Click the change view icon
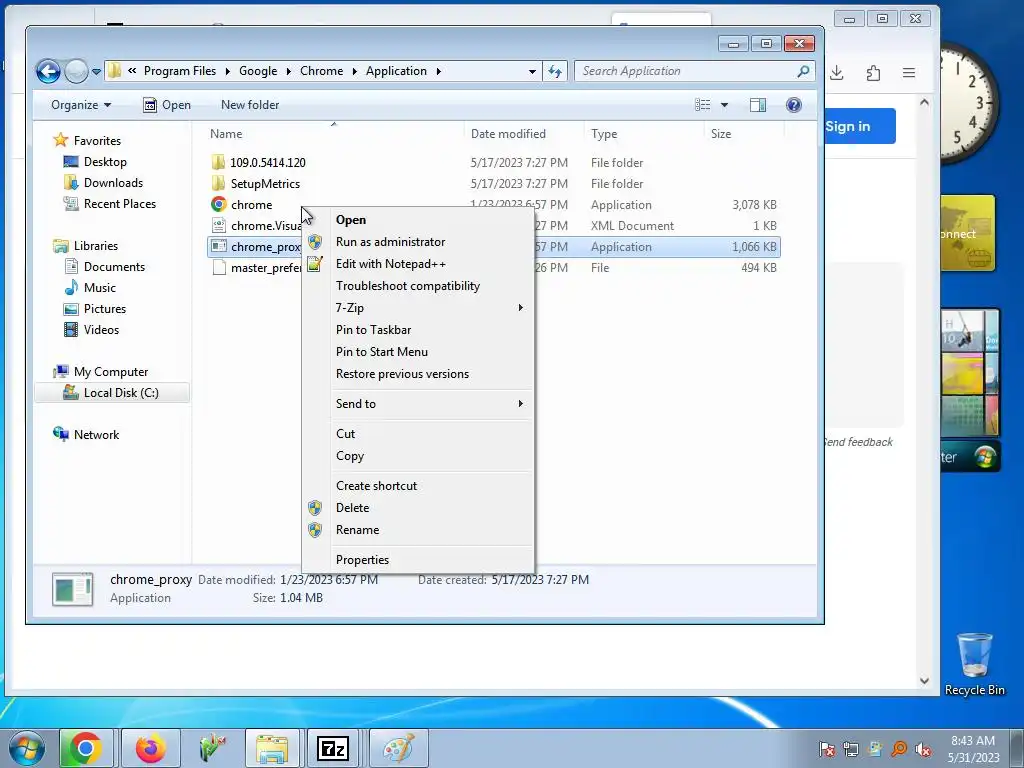The width and height of the screenshot is (1024, 768). tap(703, 105)
